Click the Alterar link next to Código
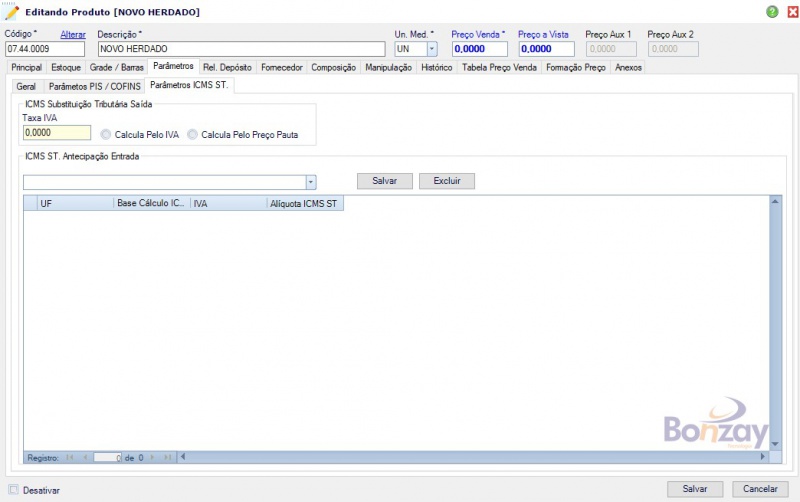The width and height of the screenshot is (800, 502). tap(73, 34)
